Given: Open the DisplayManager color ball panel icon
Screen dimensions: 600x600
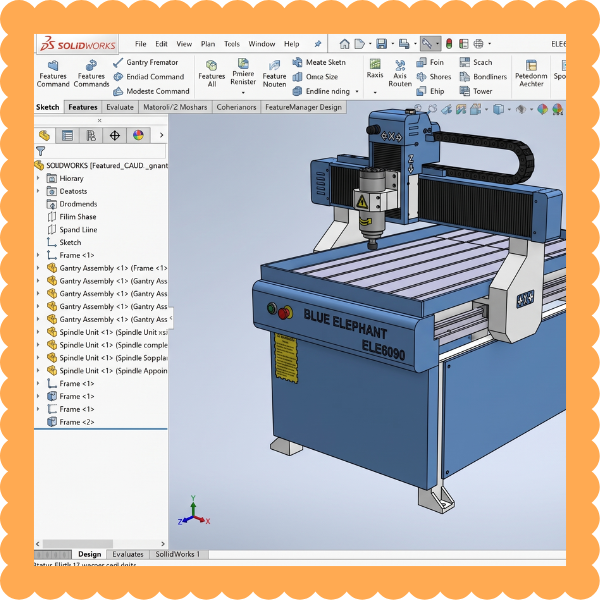Looking at the screenshot, I should pos(138,135).
